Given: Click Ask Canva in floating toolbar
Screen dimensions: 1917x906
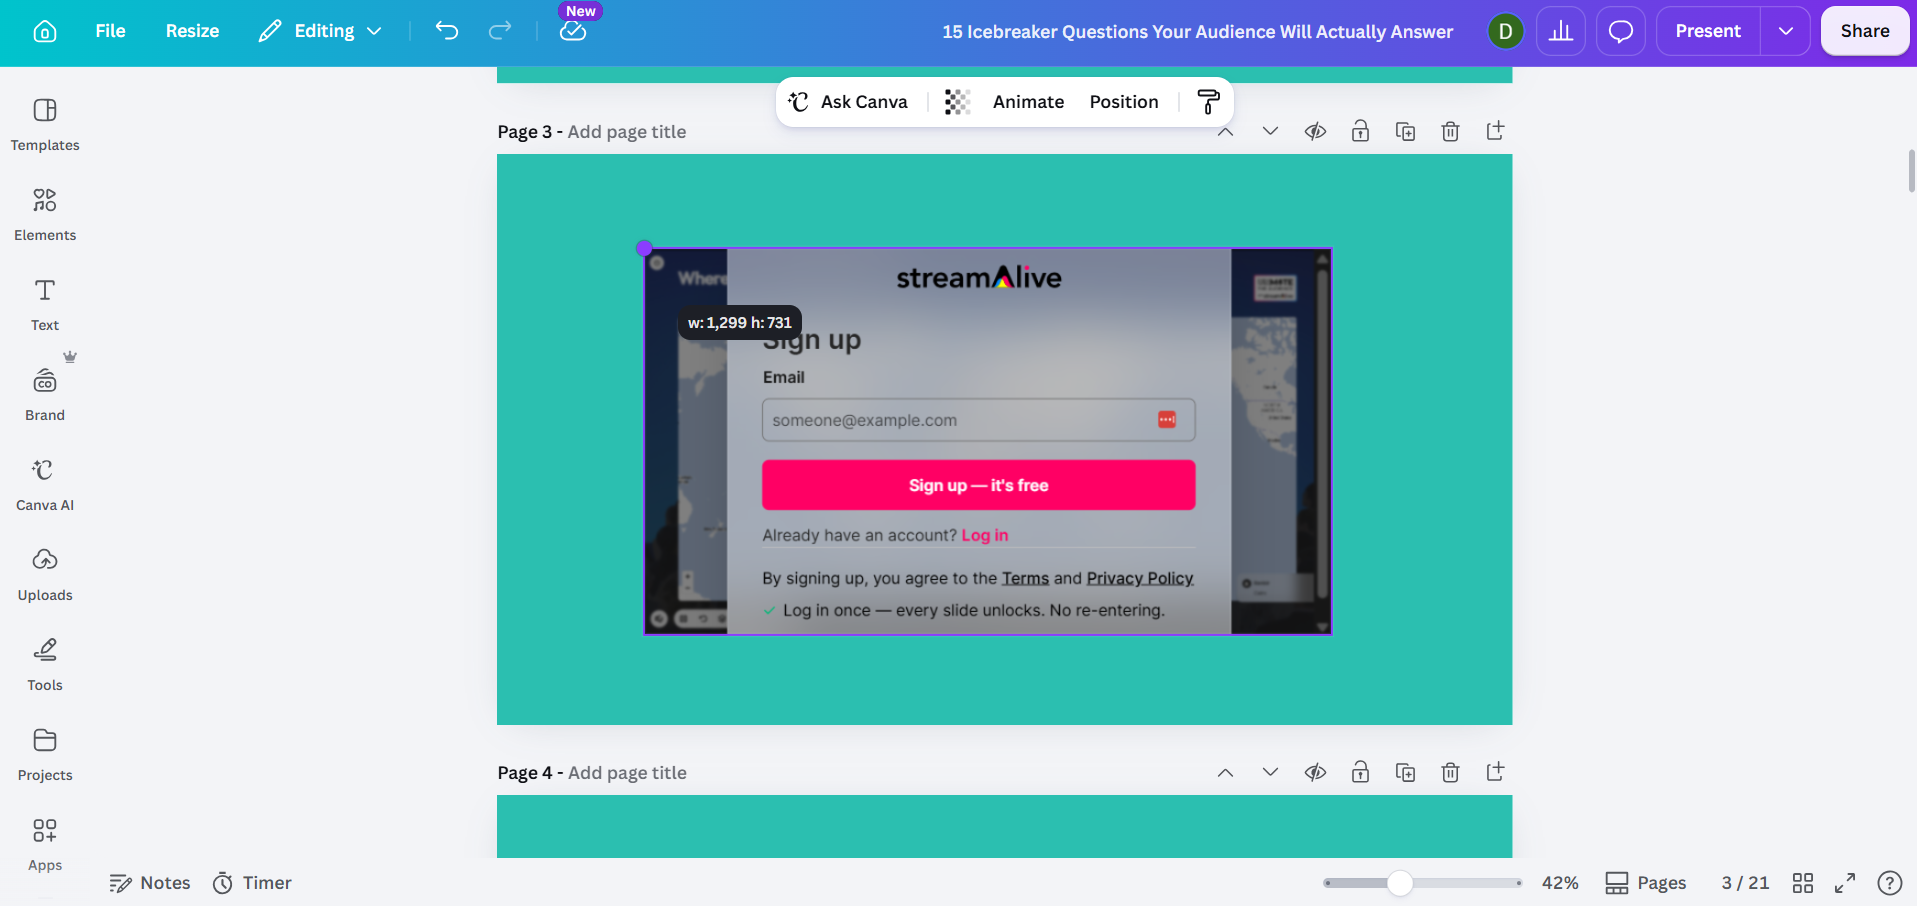Looking at the screenshot, I should pyautogui.click(x=848, y=102).
